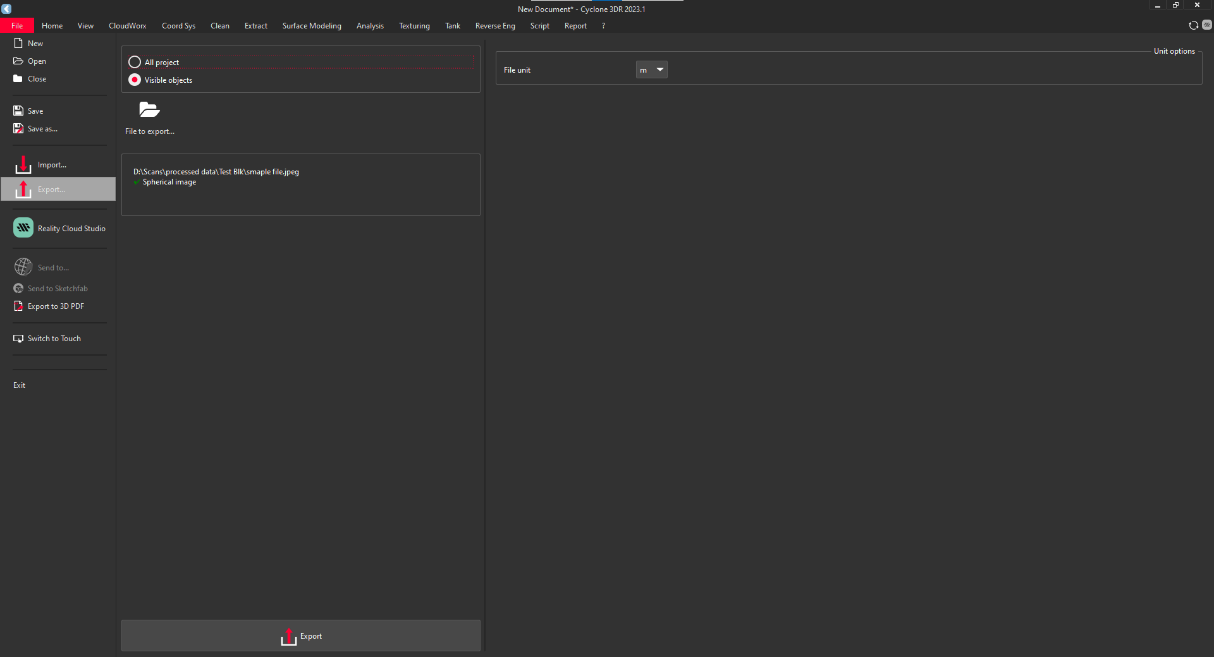This screenshot has height=657, width=1214.
Task: Open the Extract tab
Action: (256, 26)
